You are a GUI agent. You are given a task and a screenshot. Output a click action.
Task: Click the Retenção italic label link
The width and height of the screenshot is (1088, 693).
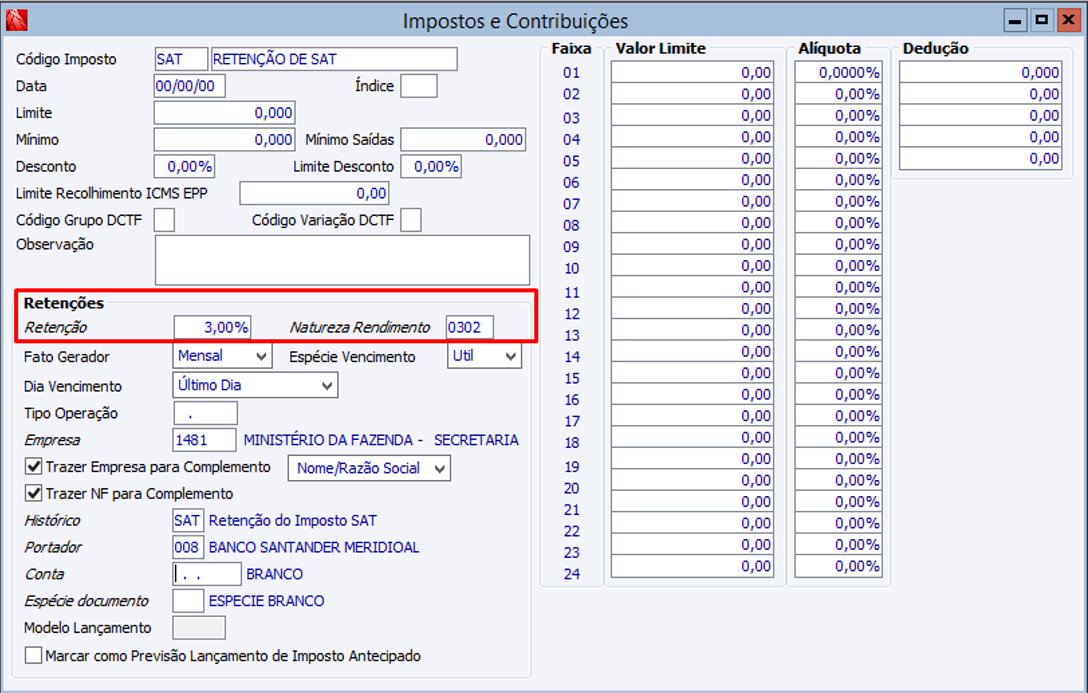56,327
